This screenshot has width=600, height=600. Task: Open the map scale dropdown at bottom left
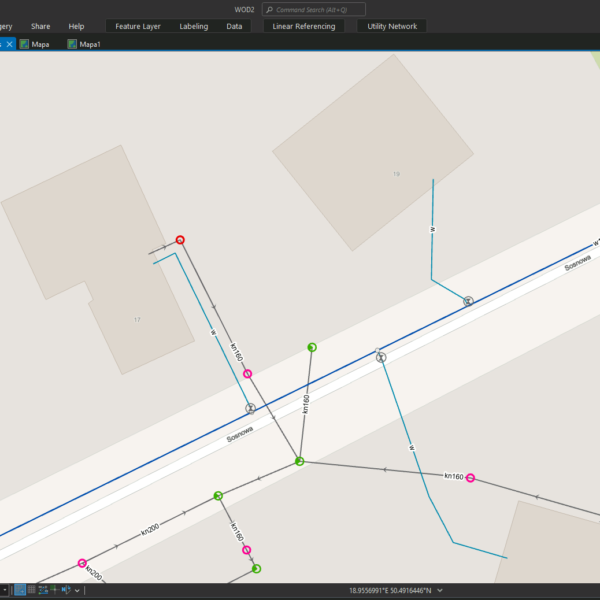(x=4, y=590)
